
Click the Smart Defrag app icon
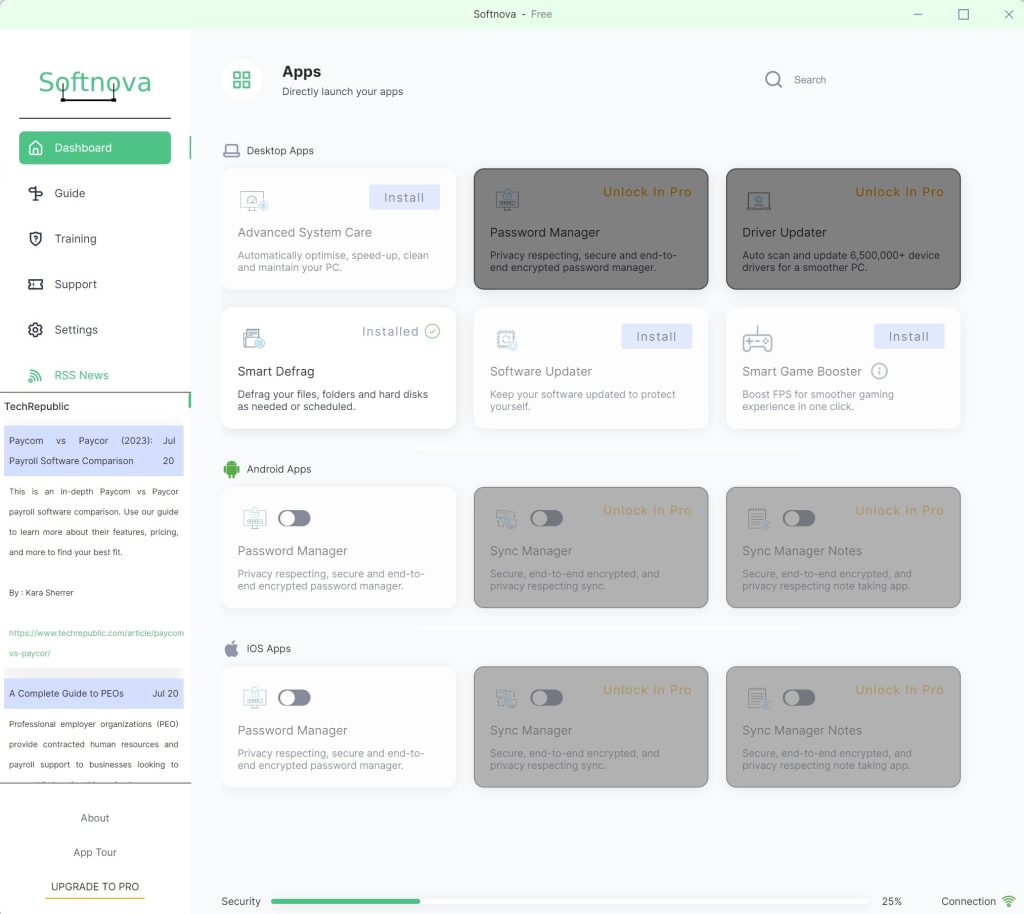point(253,338)
